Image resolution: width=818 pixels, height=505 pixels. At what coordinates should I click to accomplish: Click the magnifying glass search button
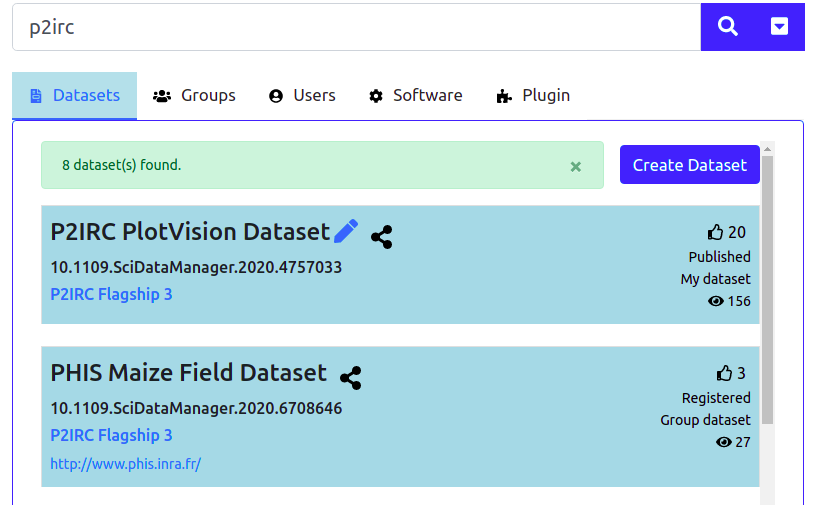pos(728,27)
